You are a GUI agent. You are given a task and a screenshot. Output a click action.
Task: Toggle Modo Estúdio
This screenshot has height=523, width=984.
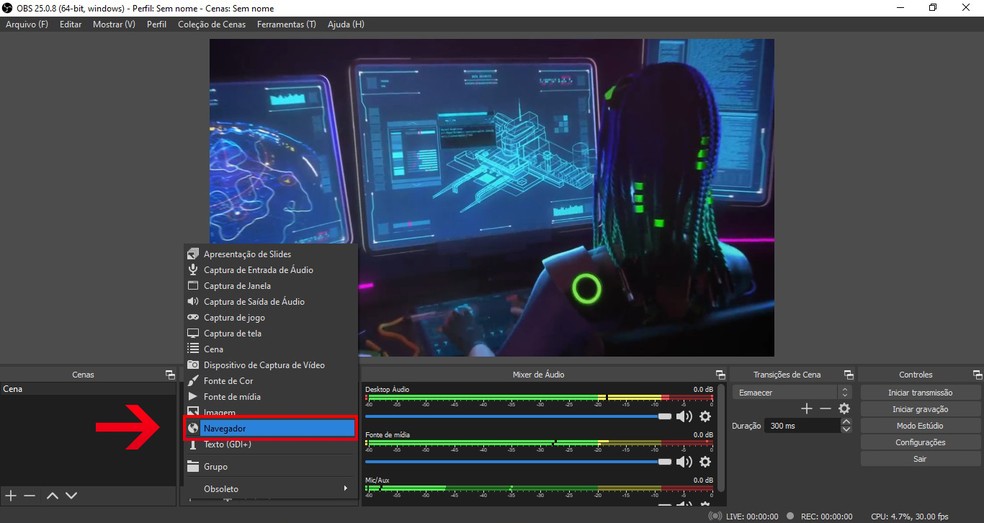(x=920, y=426)
